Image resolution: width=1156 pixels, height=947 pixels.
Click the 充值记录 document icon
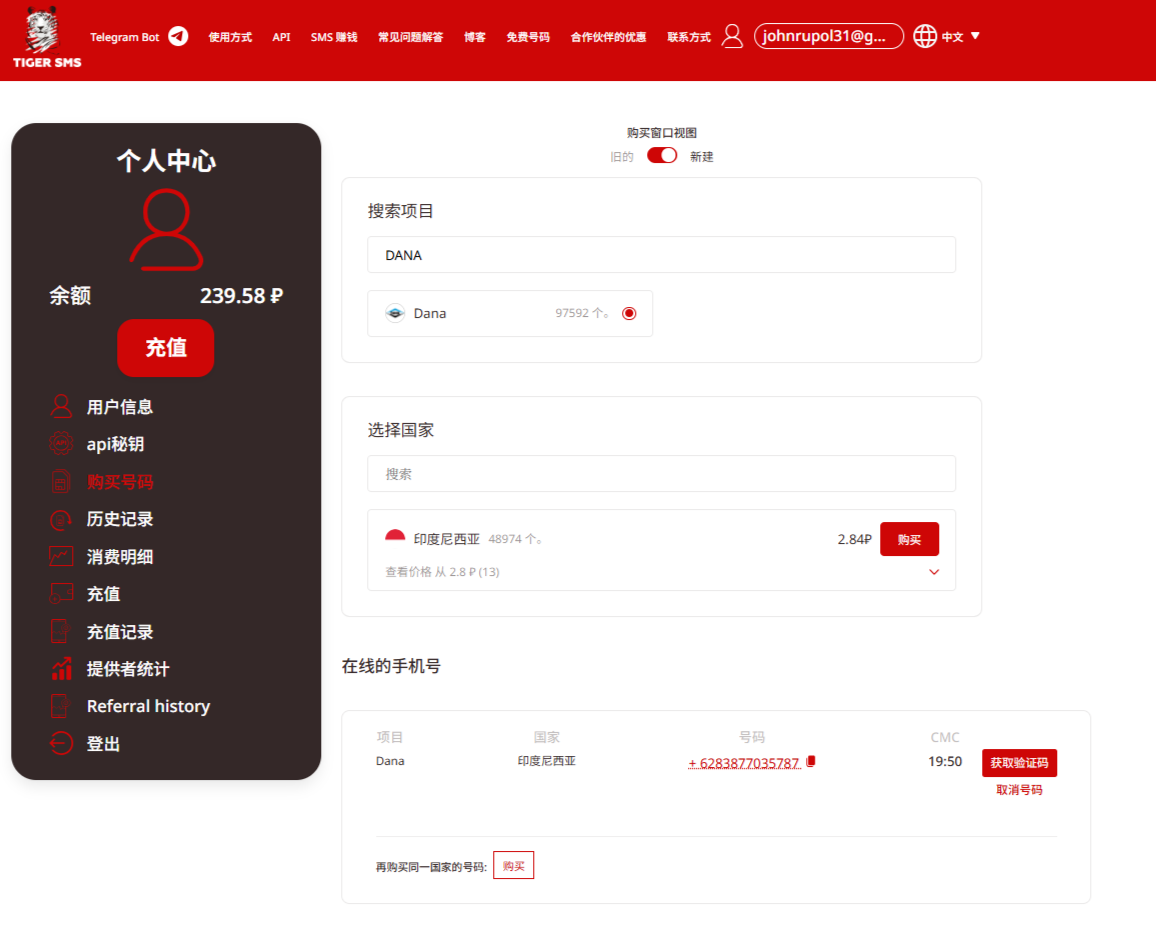click(x=61, y=632)
